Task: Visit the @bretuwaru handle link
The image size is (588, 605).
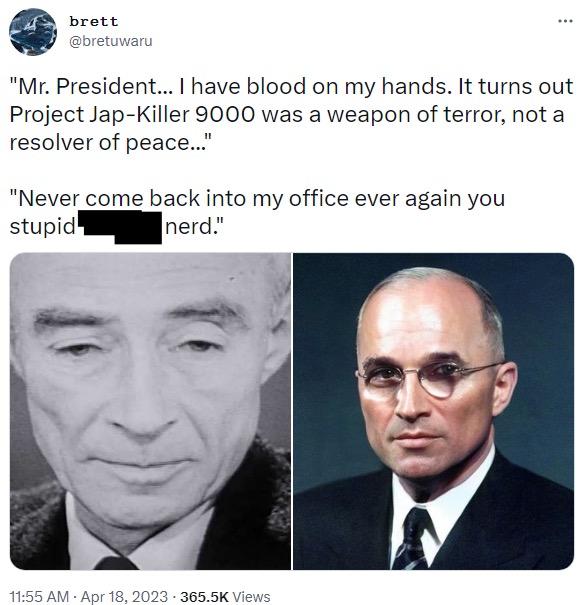Action: (x=111, y=41)
